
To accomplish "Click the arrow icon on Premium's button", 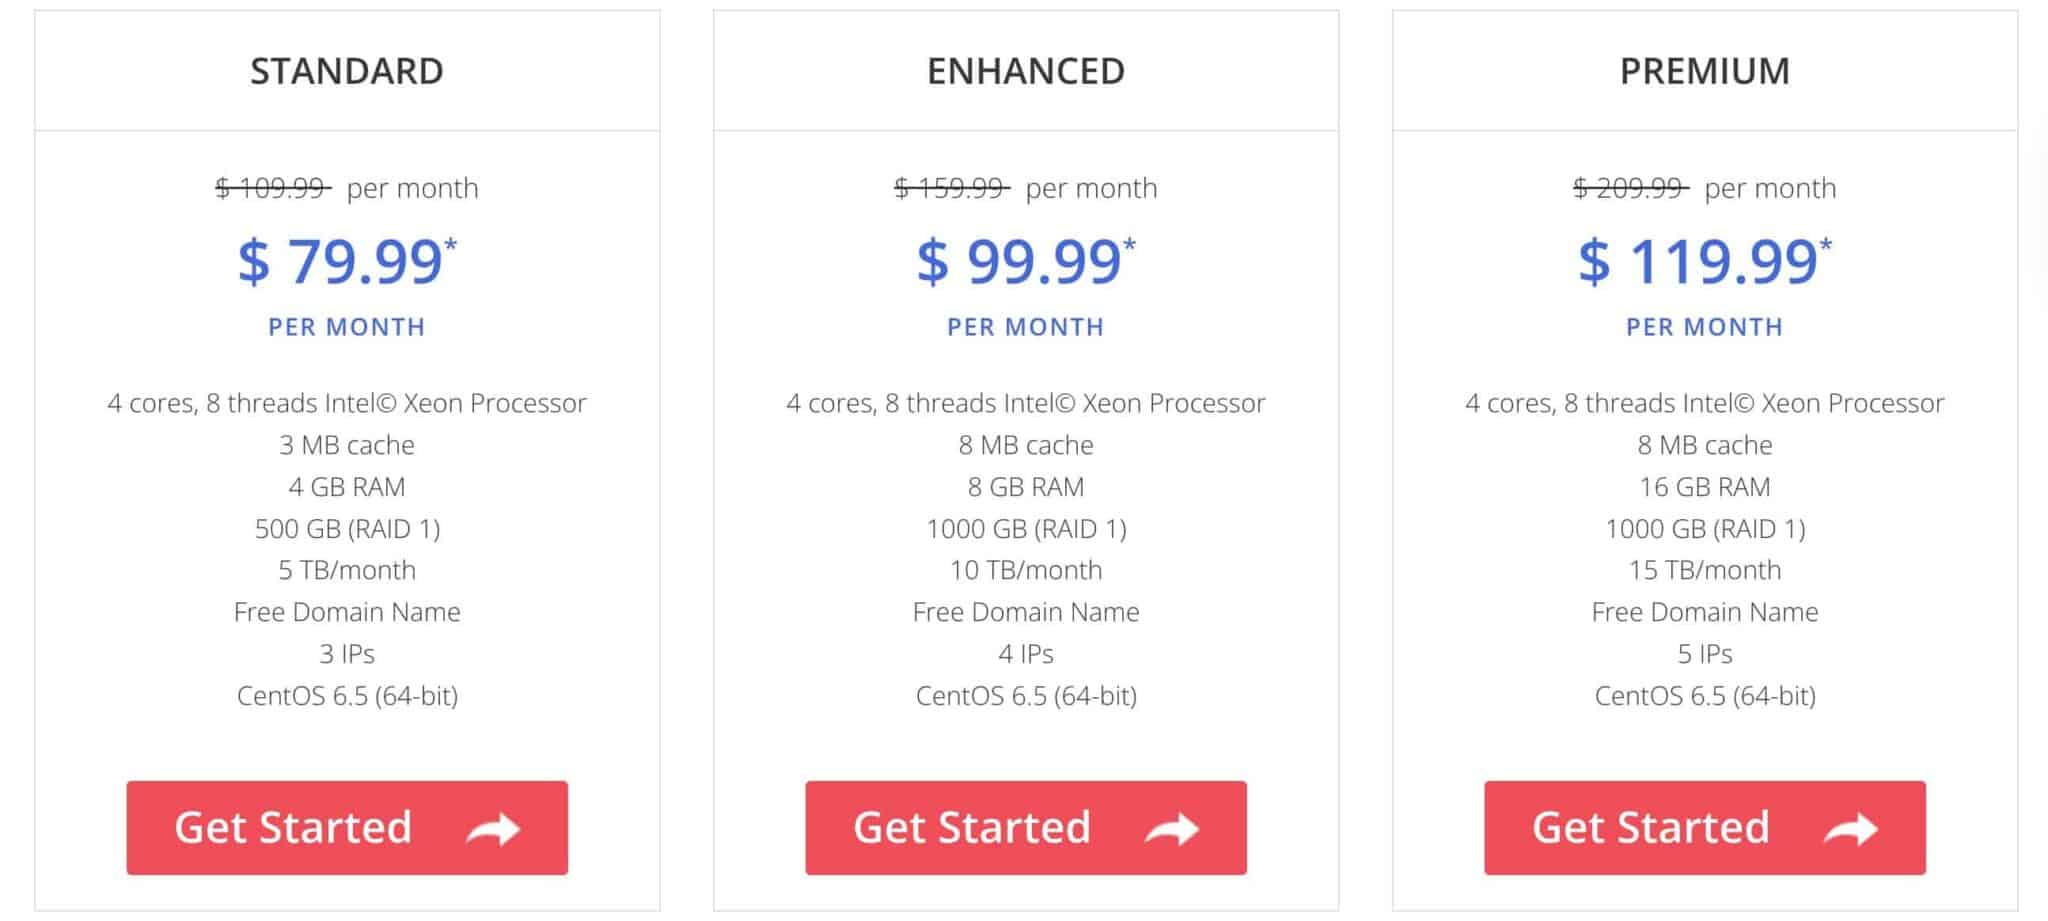I will click(1851, 829).
